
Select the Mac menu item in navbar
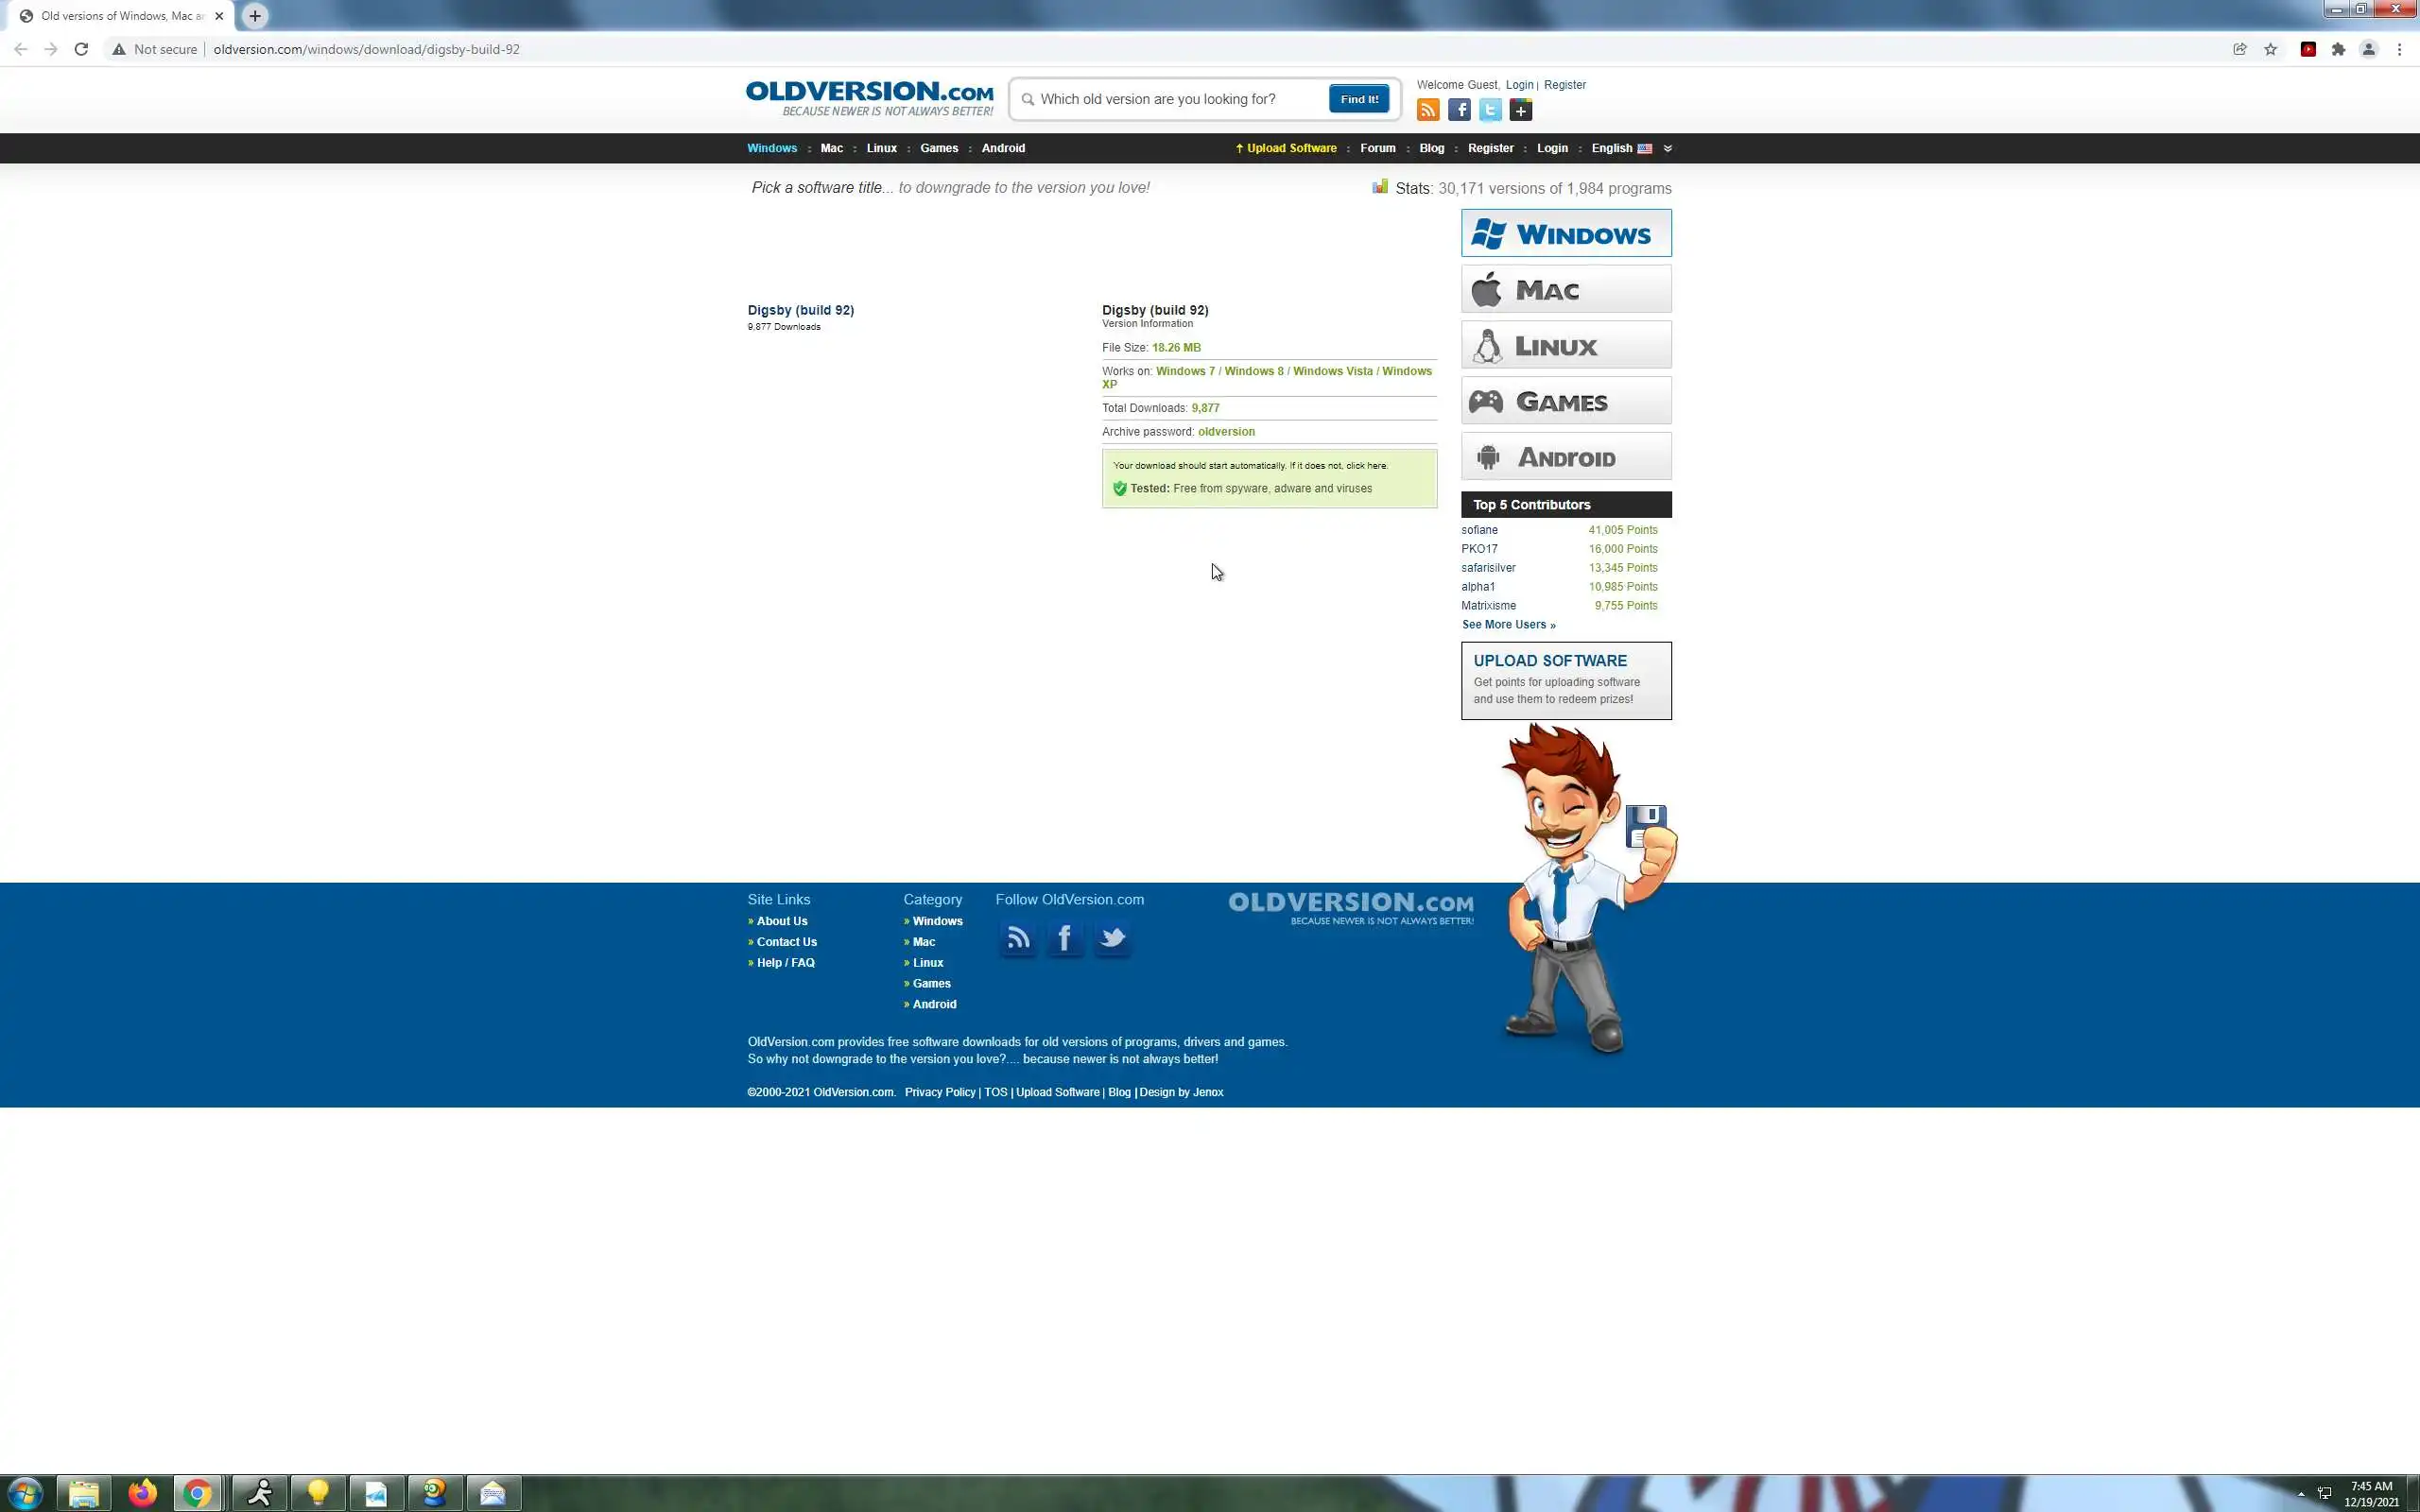pyautogui.click(x=831, y=148)
